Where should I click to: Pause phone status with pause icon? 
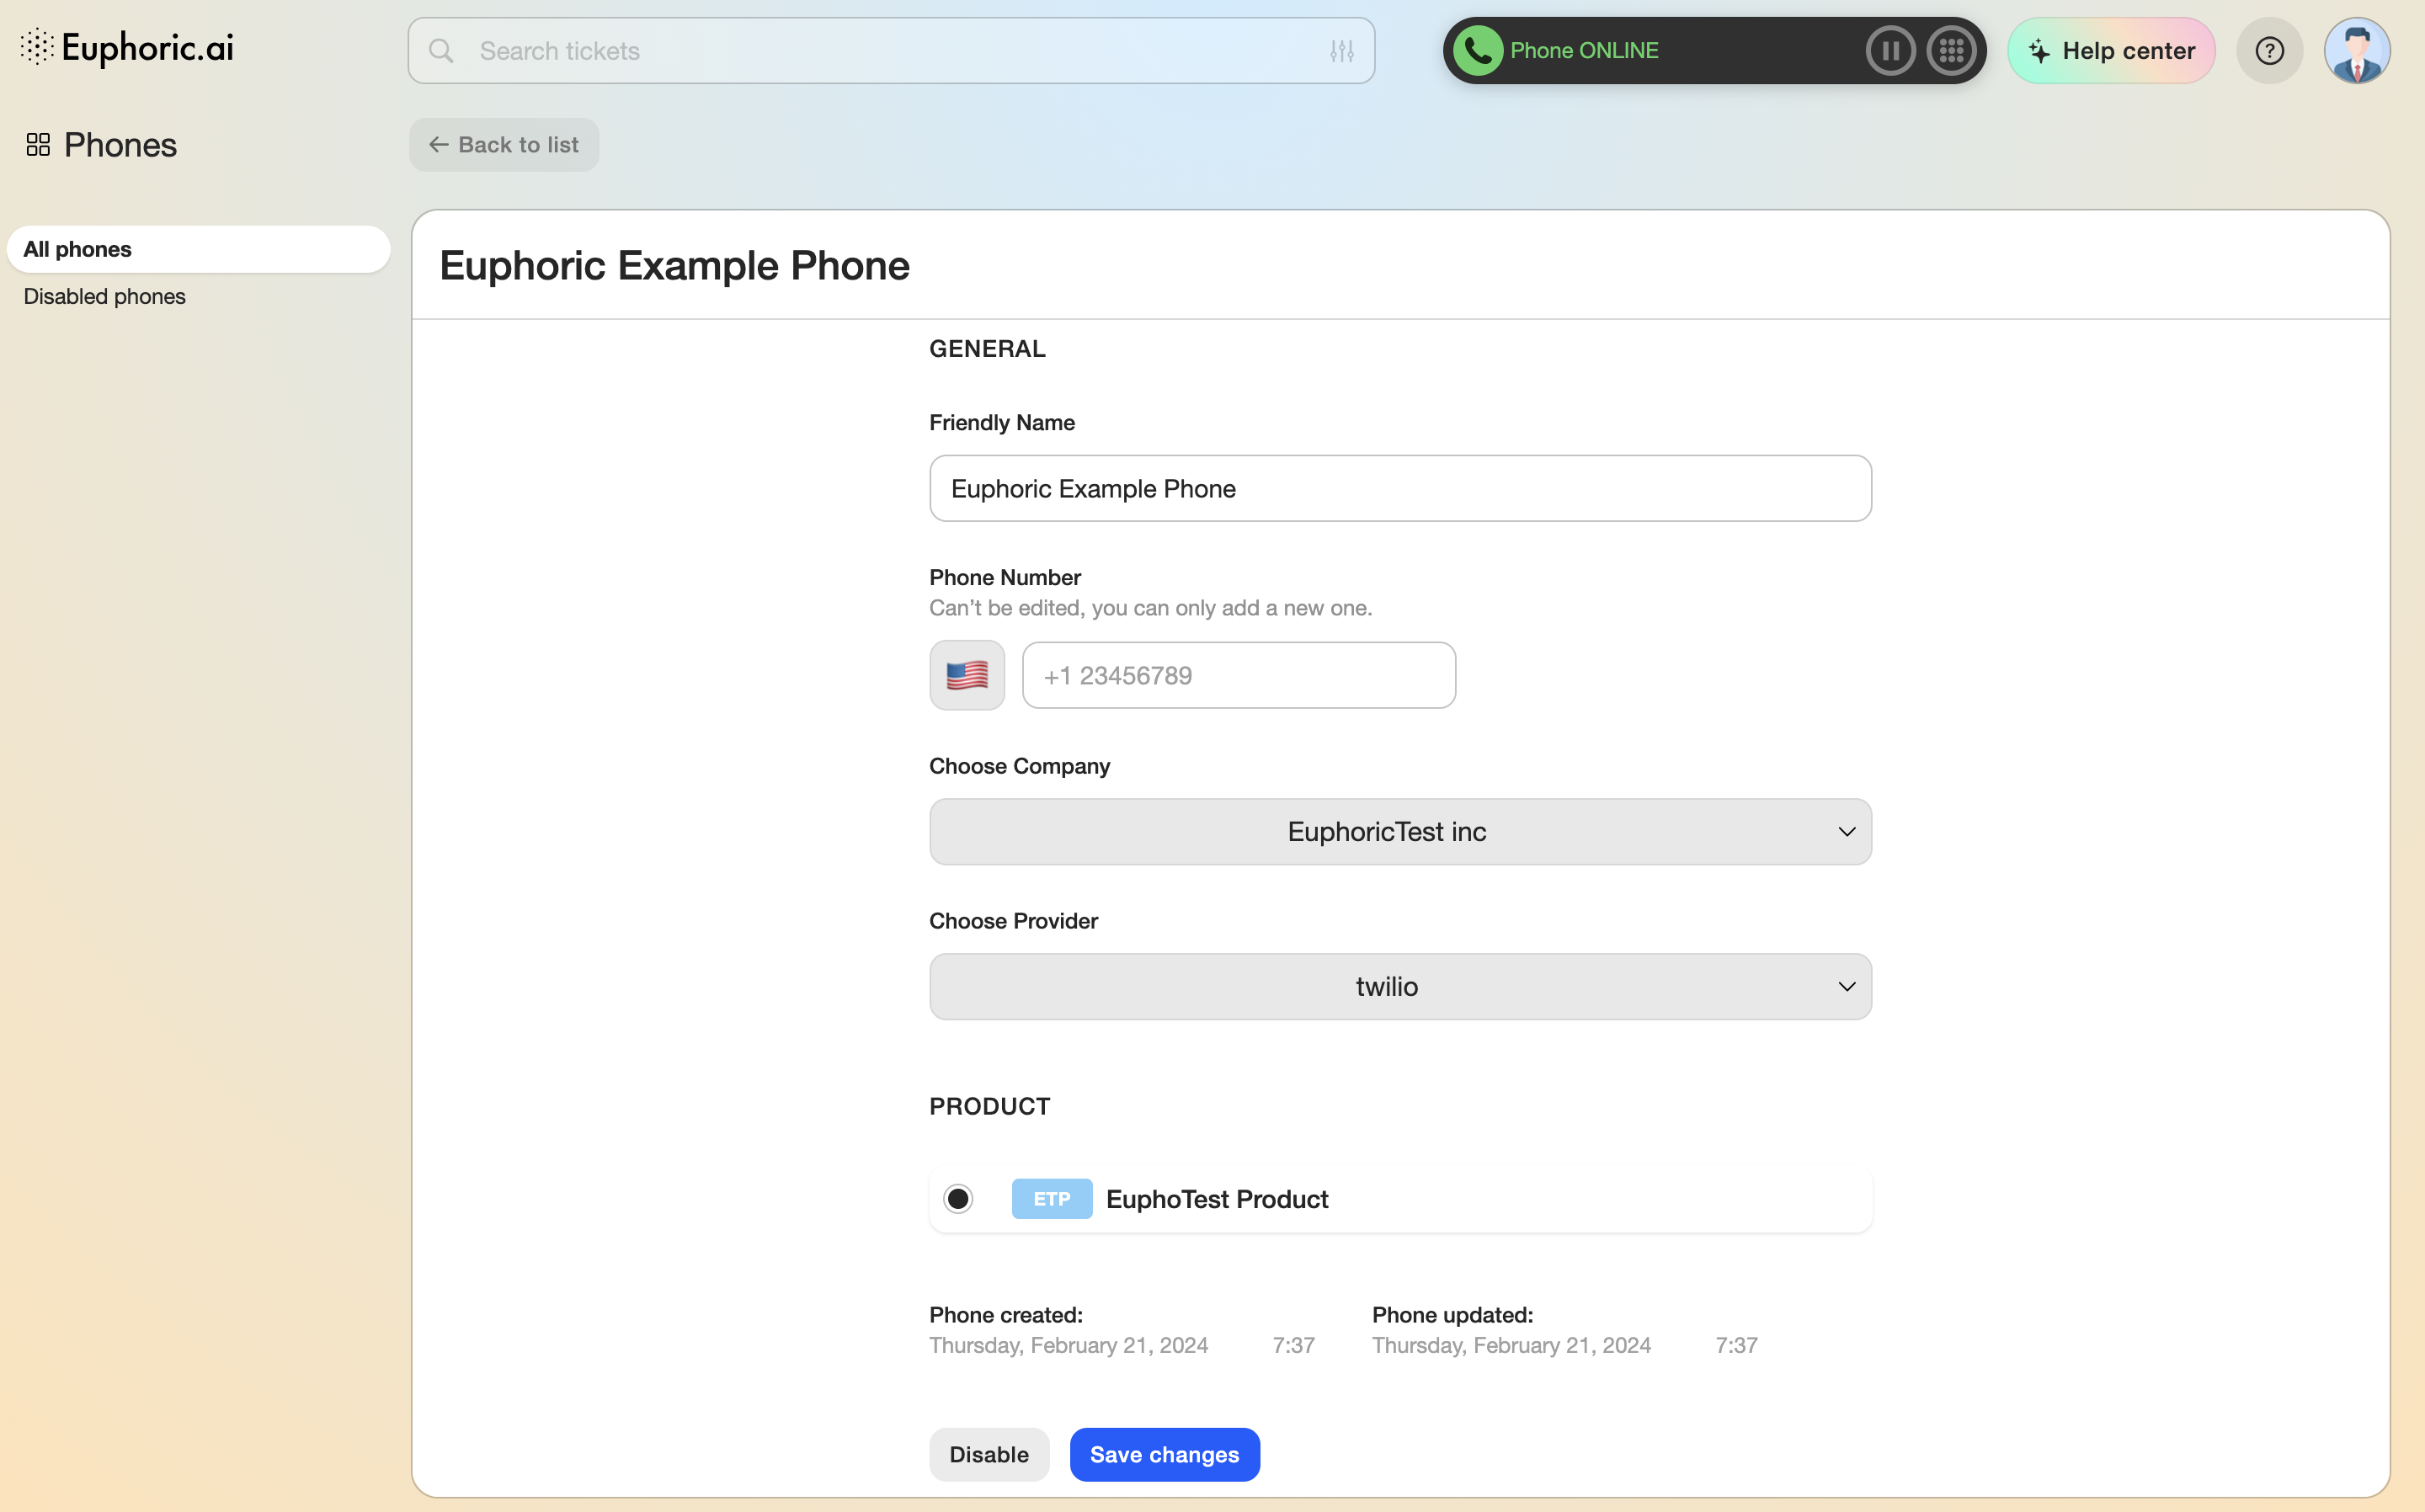1889,50
